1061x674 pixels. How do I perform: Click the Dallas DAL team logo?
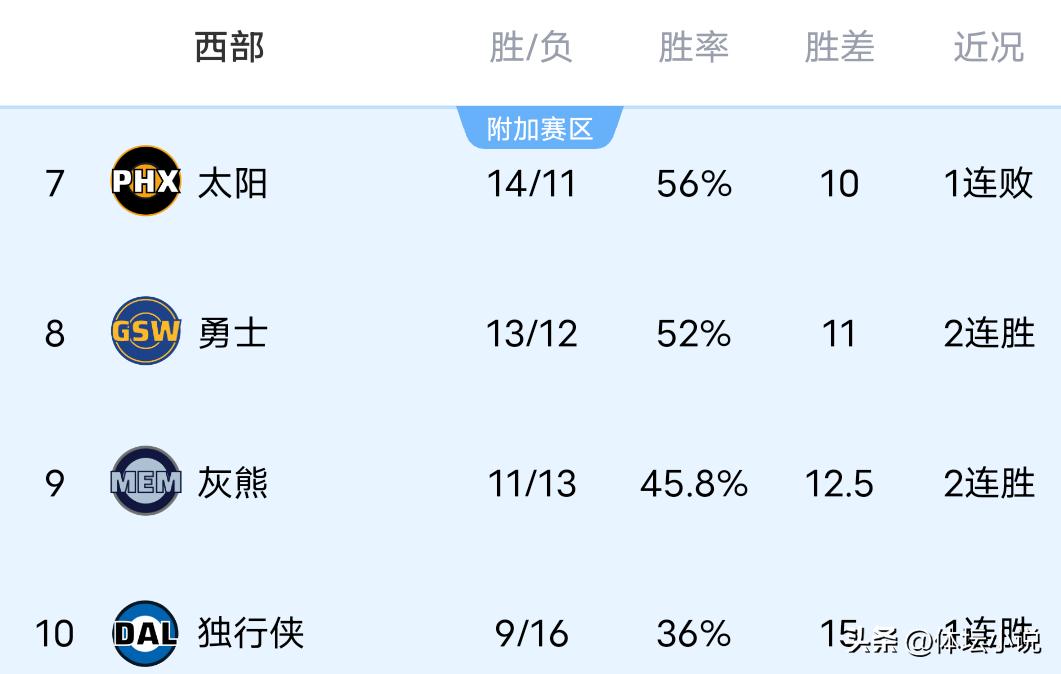(x=146, y=632)
